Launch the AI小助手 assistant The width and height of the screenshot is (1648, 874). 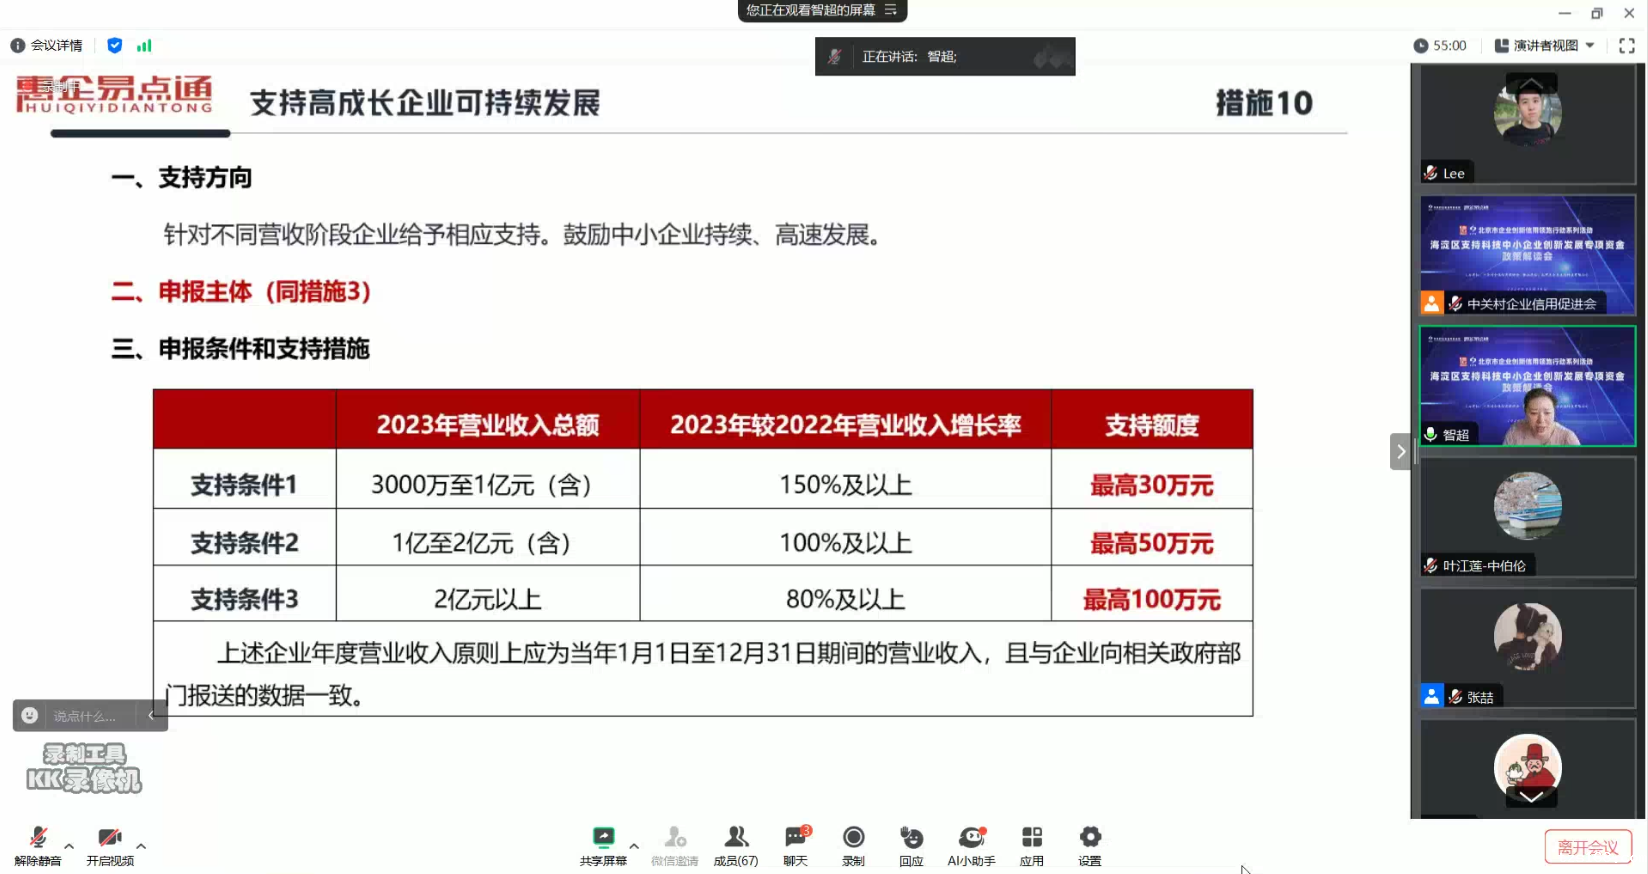tap(971, 844)
